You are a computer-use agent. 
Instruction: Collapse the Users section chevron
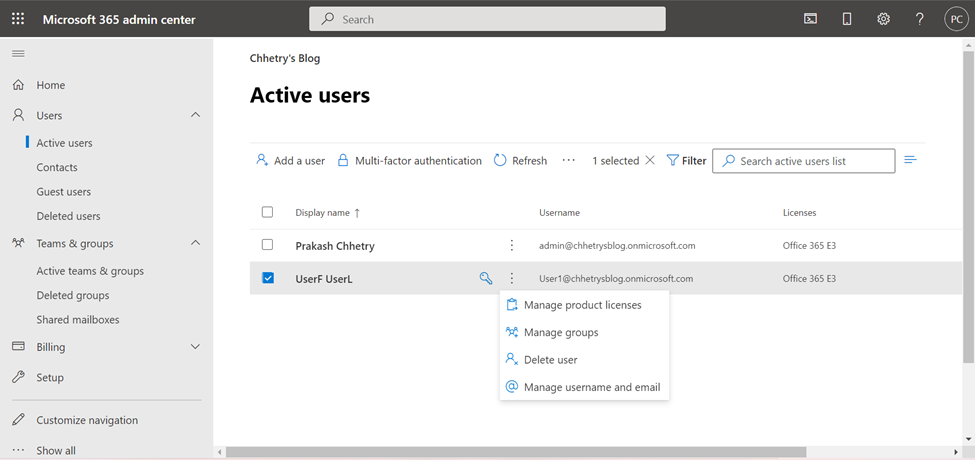[x=195, y=115]
